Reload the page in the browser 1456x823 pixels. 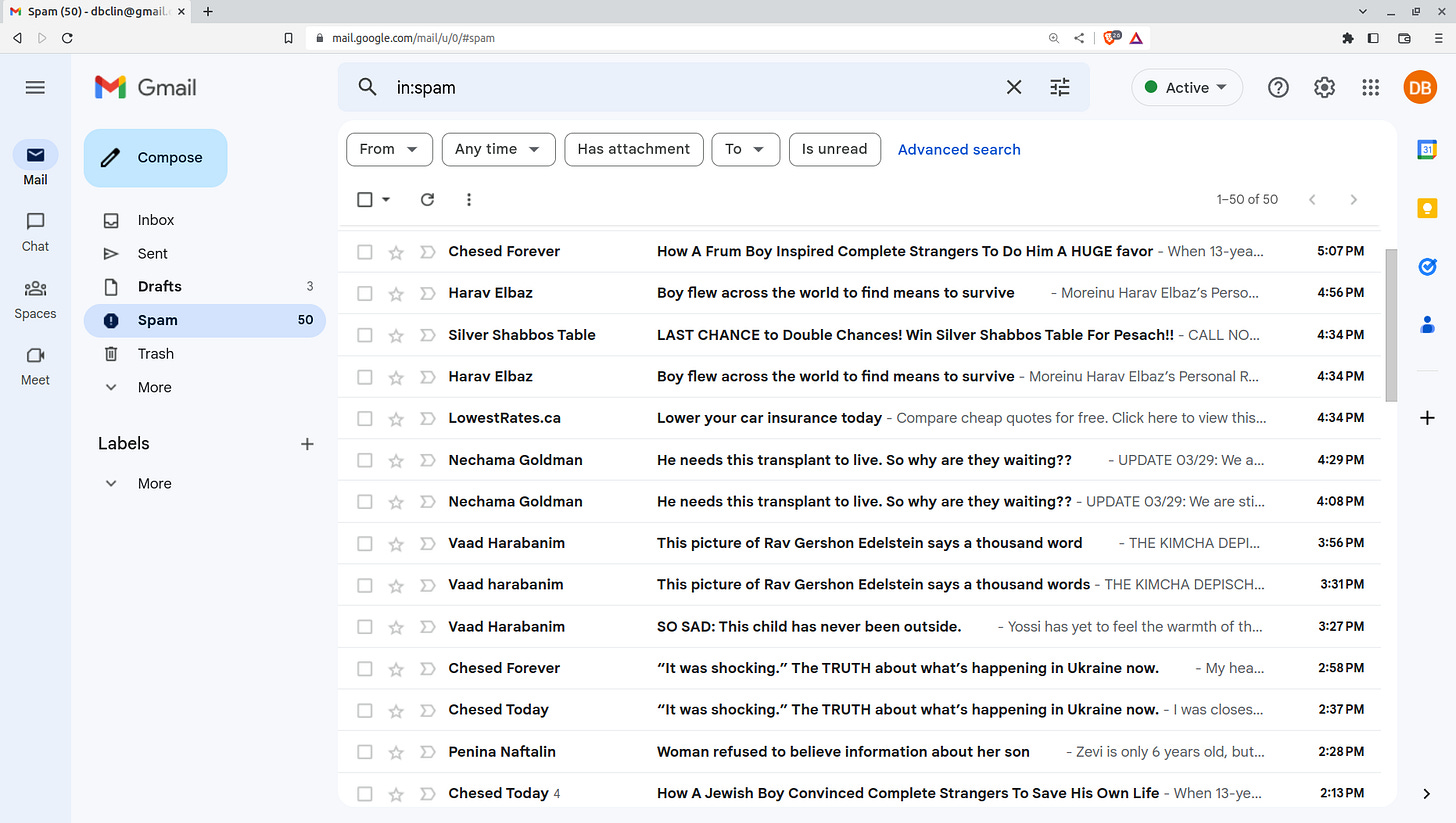67,38
